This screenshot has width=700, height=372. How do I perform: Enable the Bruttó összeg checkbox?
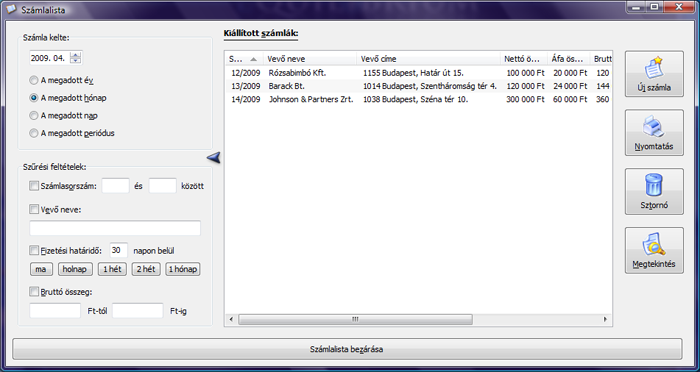tap(34, 292)
